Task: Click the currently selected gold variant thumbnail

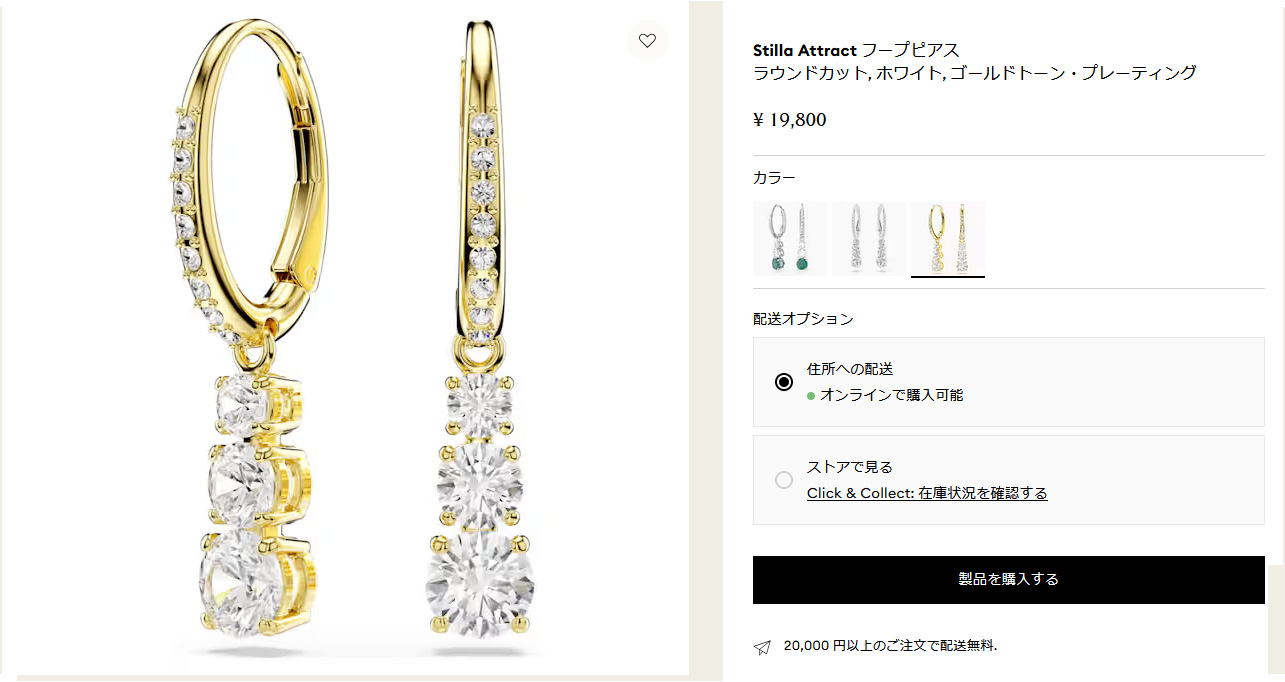Action: point(947,238)
